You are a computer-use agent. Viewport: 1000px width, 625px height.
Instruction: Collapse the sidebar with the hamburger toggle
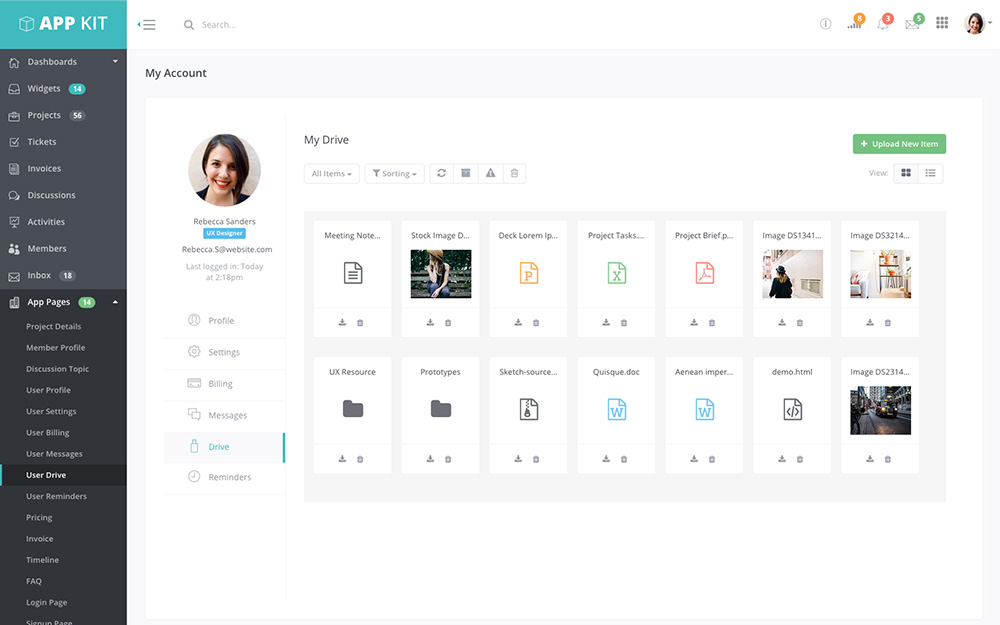(x=147, y=24)
